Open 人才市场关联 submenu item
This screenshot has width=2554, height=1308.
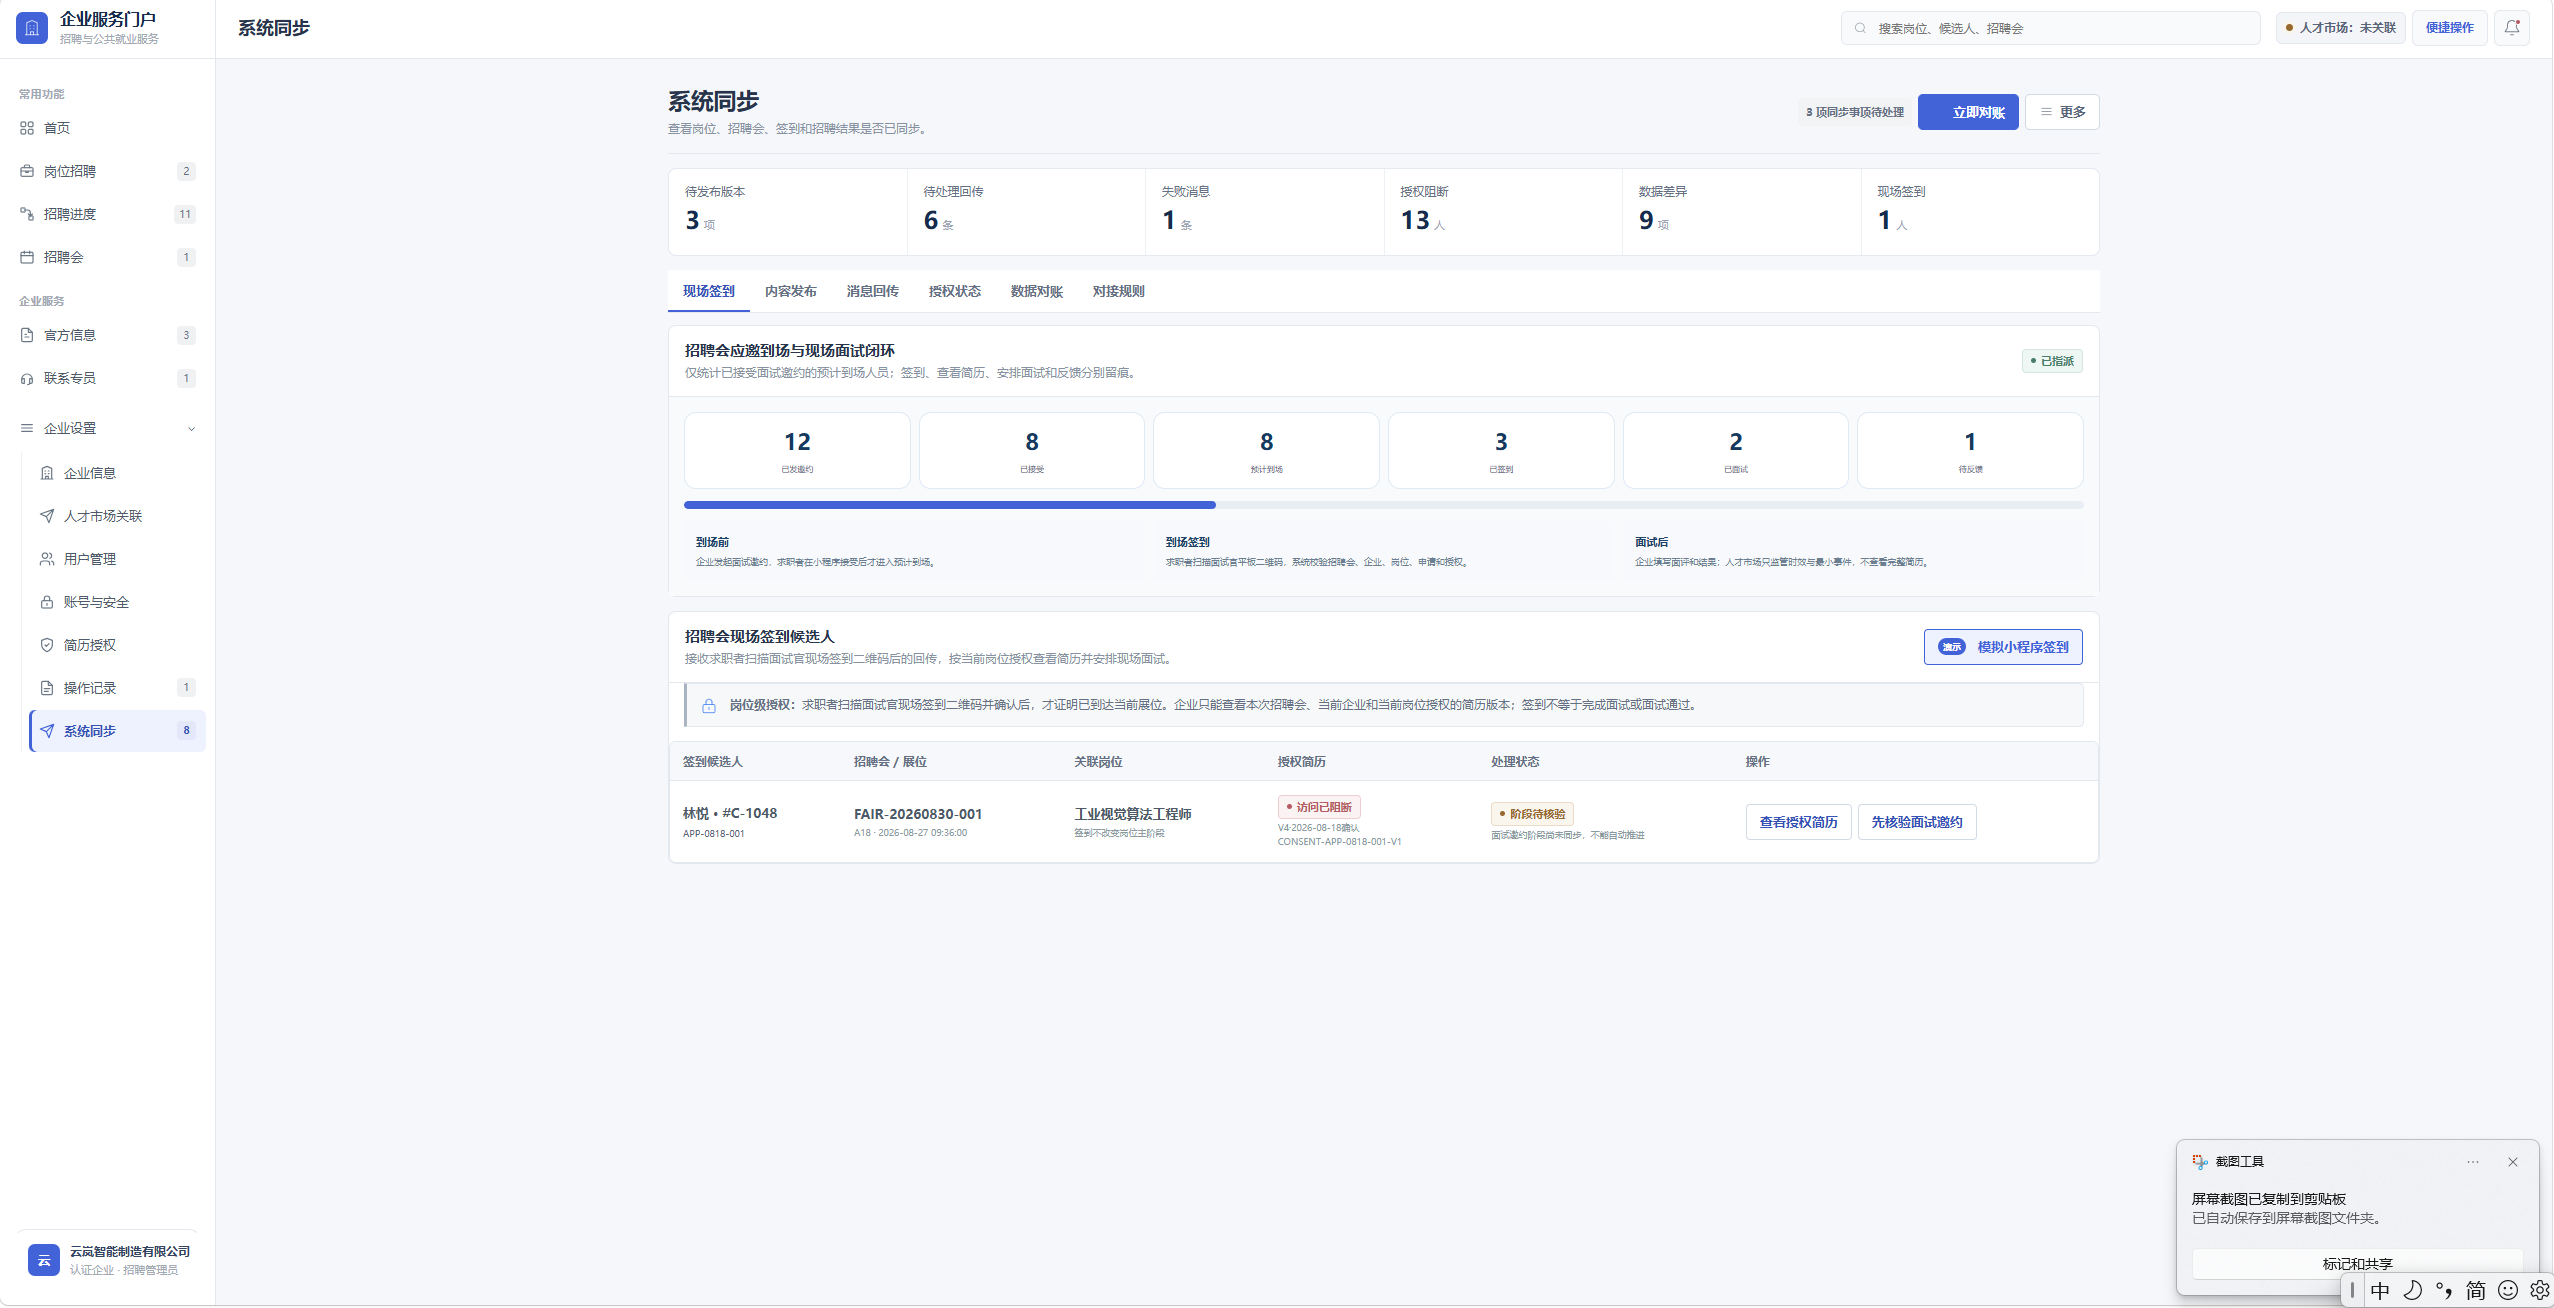coord(117,516)
